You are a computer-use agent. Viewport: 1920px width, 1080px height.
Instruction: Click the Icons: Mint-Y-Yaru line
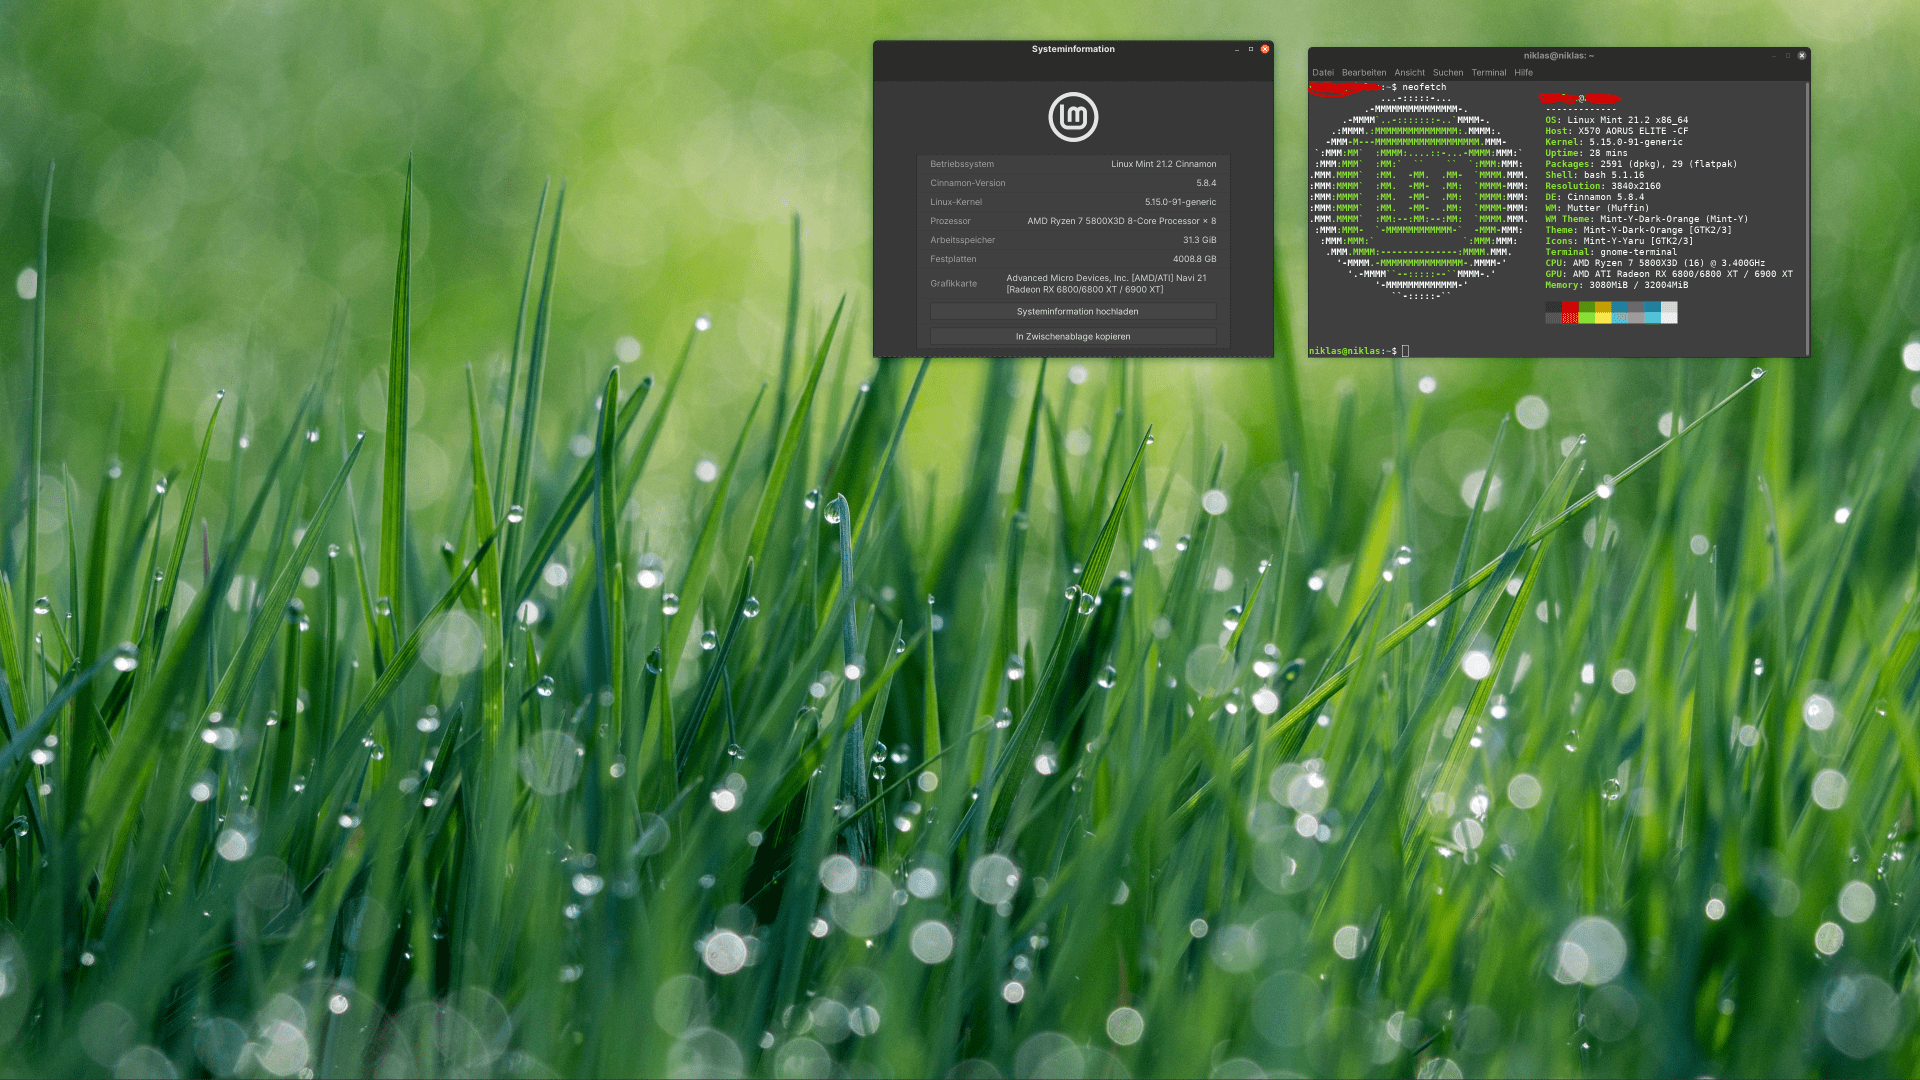1619,241
